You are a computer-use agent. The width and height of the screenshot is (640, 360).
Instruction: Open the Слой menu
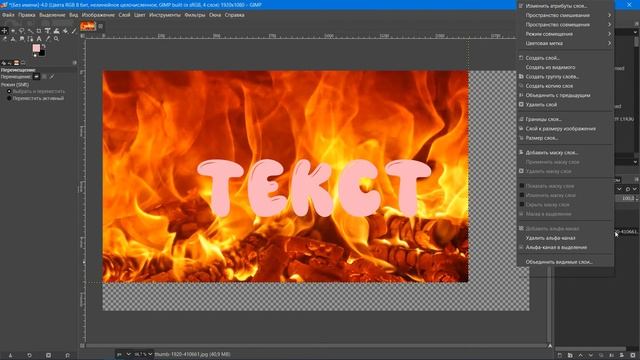(124, 15)
